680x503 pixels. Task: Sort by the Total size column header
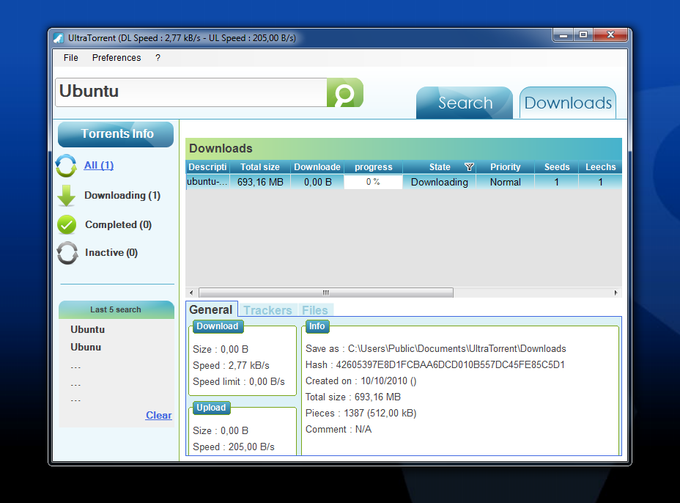coord(260,167)
